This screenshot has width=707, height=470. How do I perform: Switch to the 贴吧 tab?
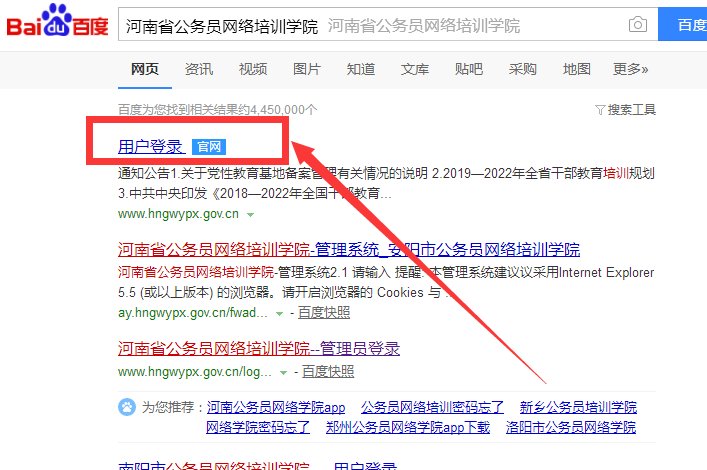pos(469,69)
